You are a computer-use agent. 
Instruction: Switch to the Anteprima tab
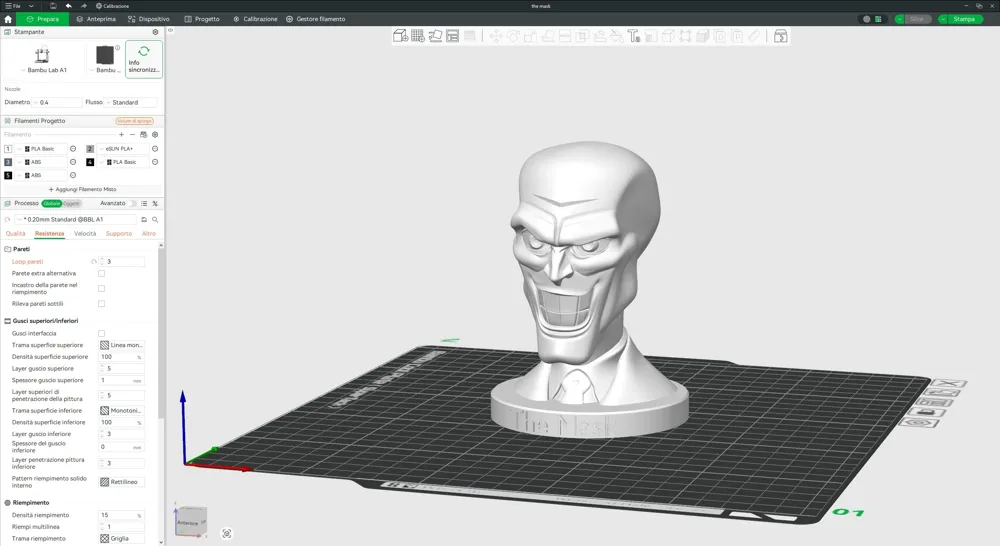click(96, 19)
